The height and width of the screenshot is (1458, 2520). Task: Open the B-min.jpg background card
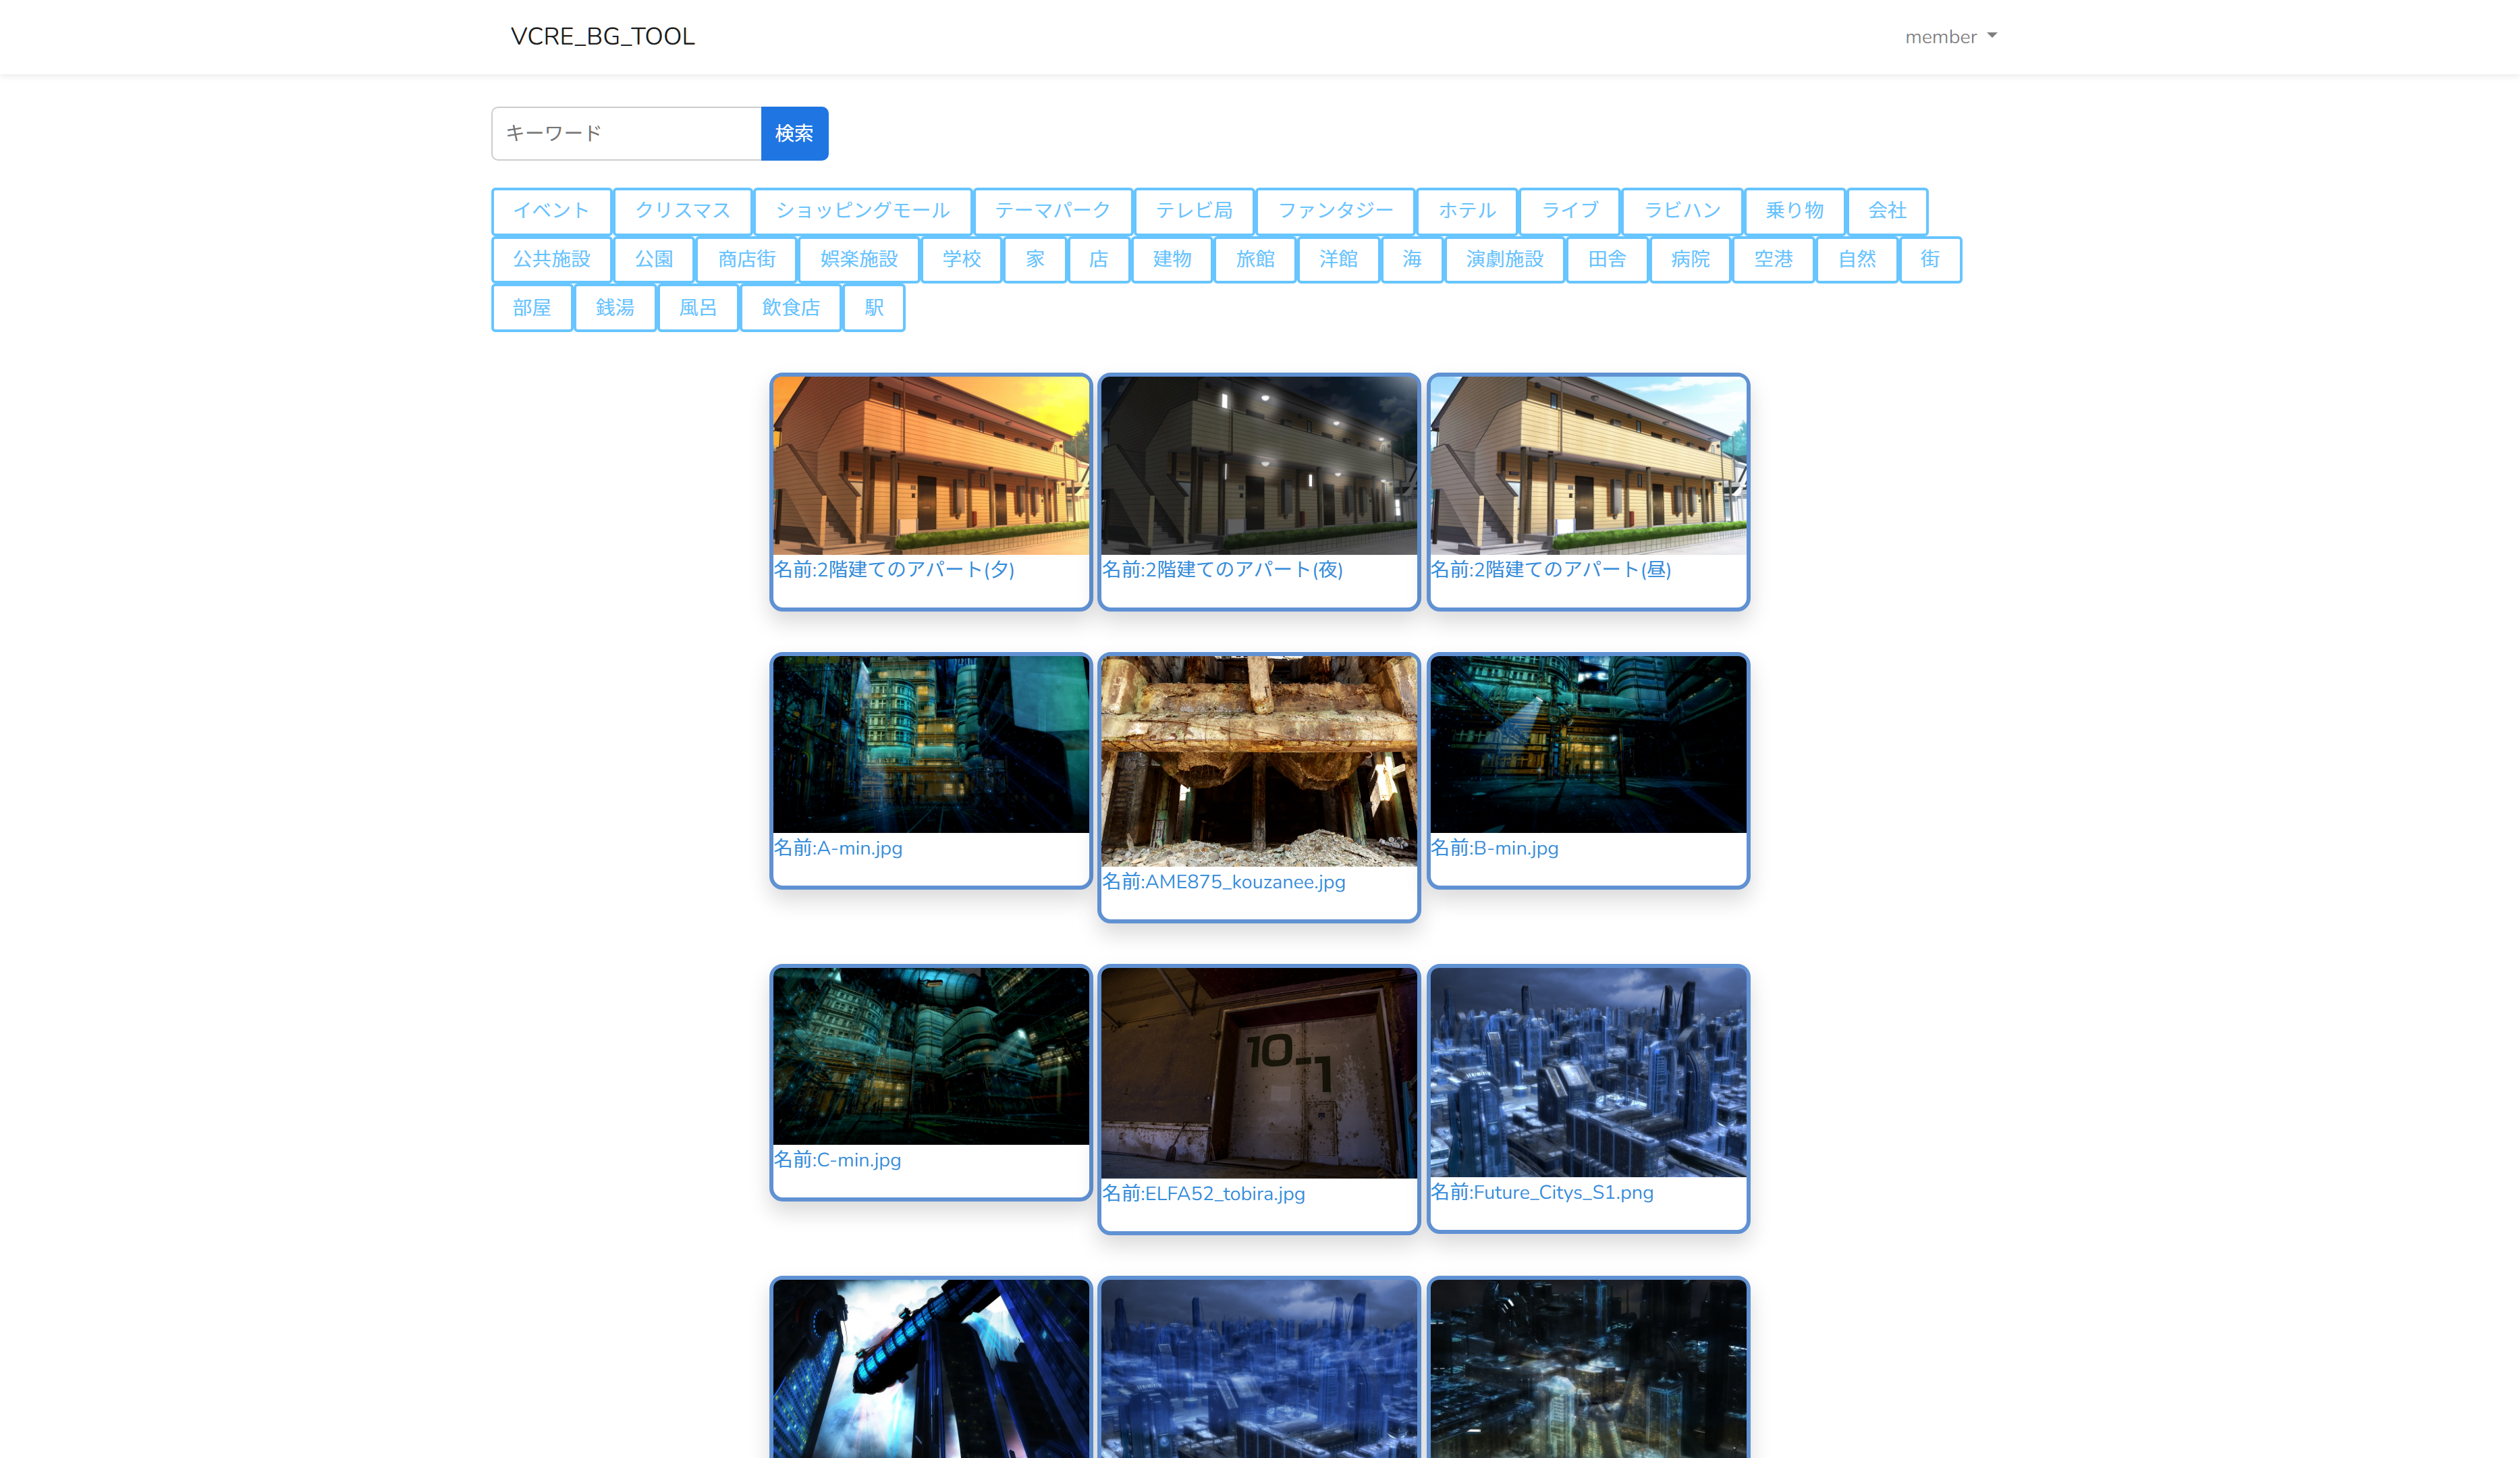[x=1587, y=745]
